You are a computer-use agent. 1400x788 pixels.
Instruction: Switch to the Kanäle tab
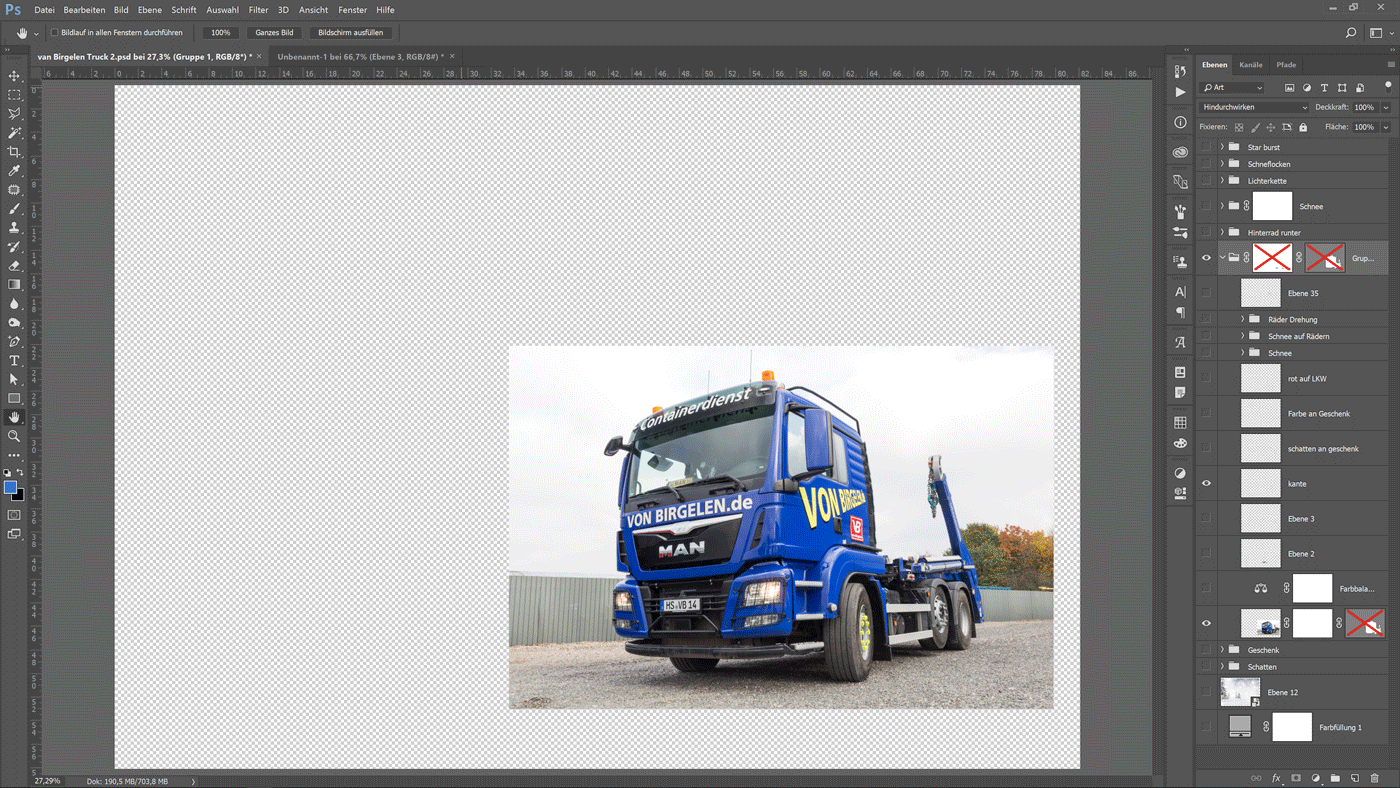click(1251, 65)
